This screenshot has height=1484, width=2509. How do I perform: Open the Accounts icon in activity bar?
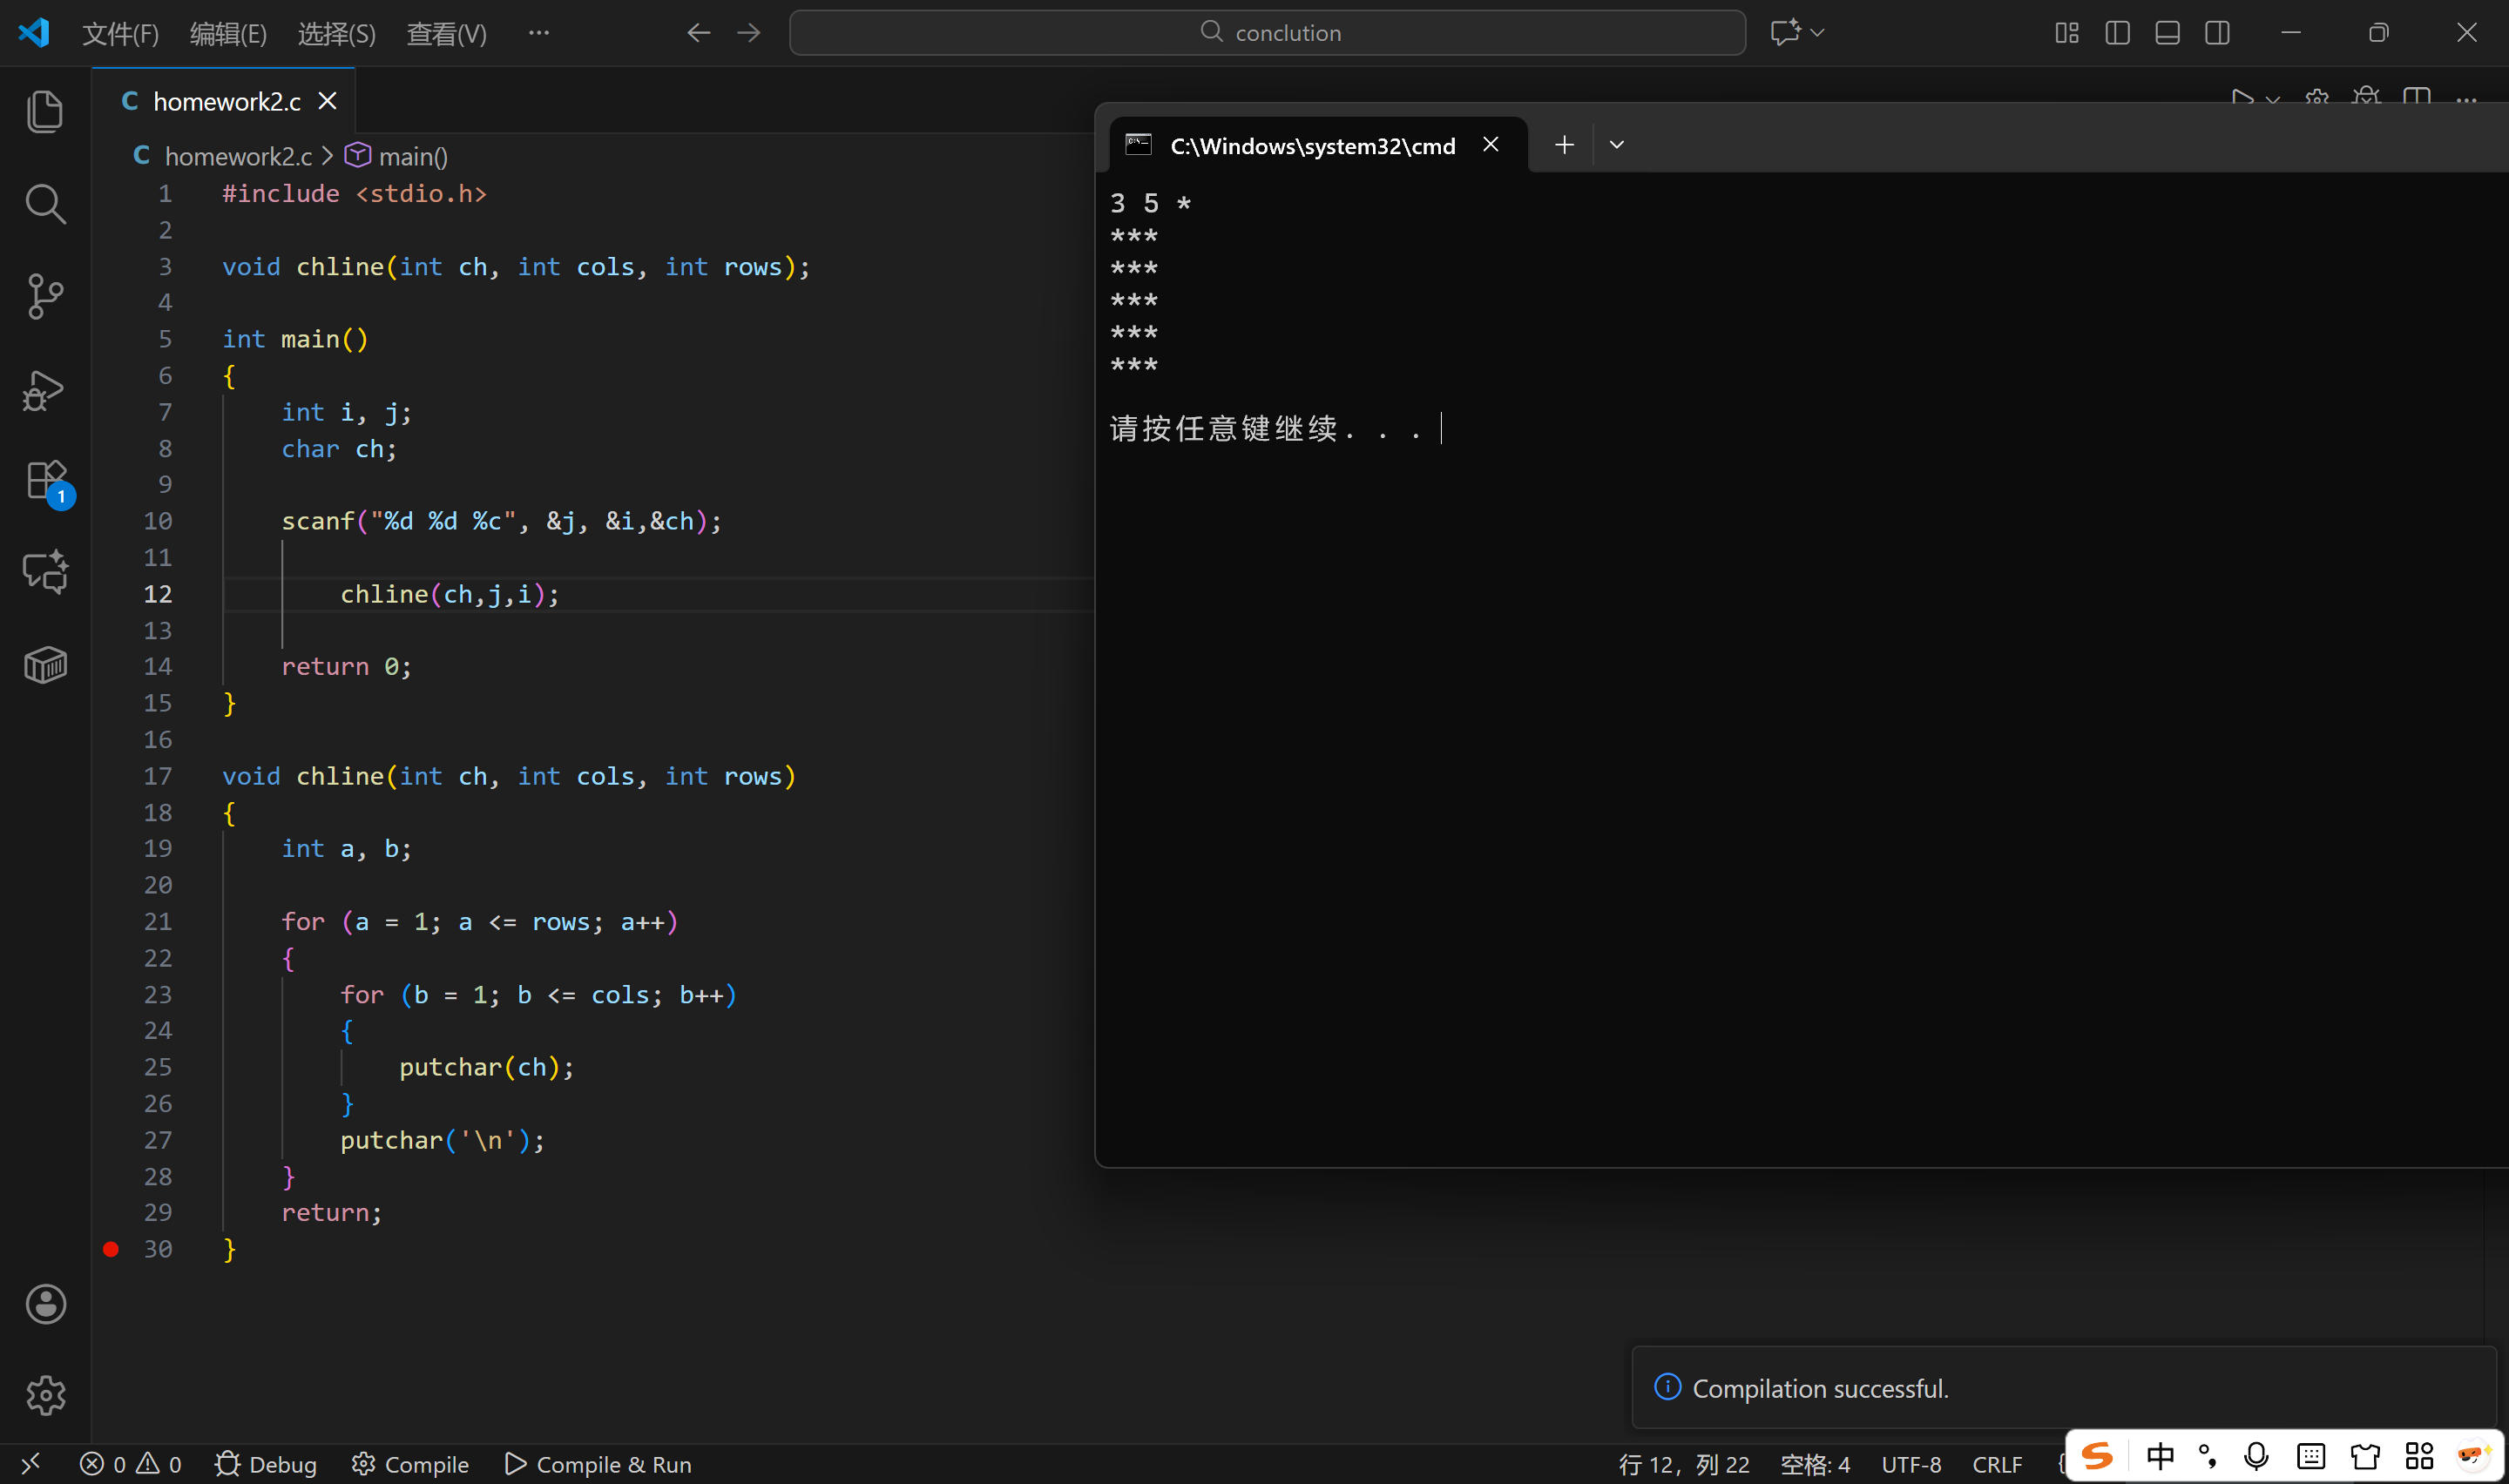tap(45, 1304)
